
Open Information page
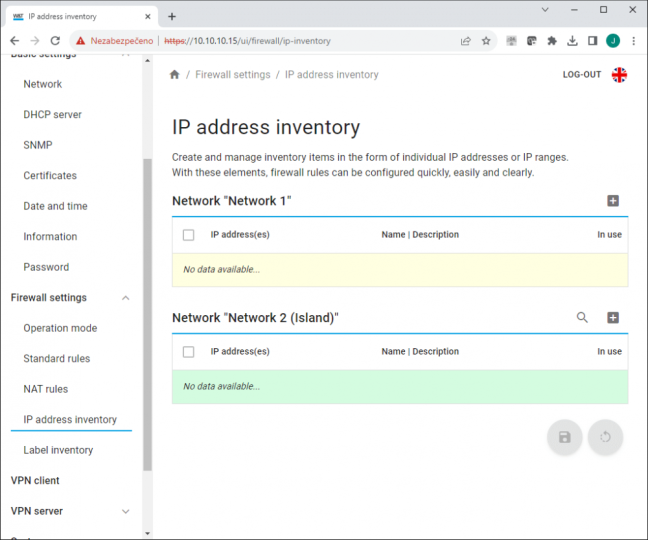tap(50, 236)
